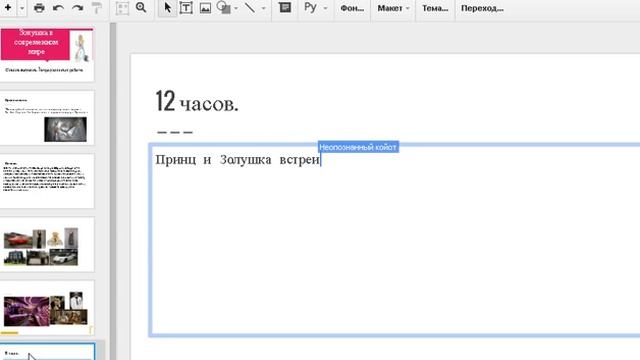Add a comment with comment icon
This screenshot has height=360, width=640.
click(285, 8)
